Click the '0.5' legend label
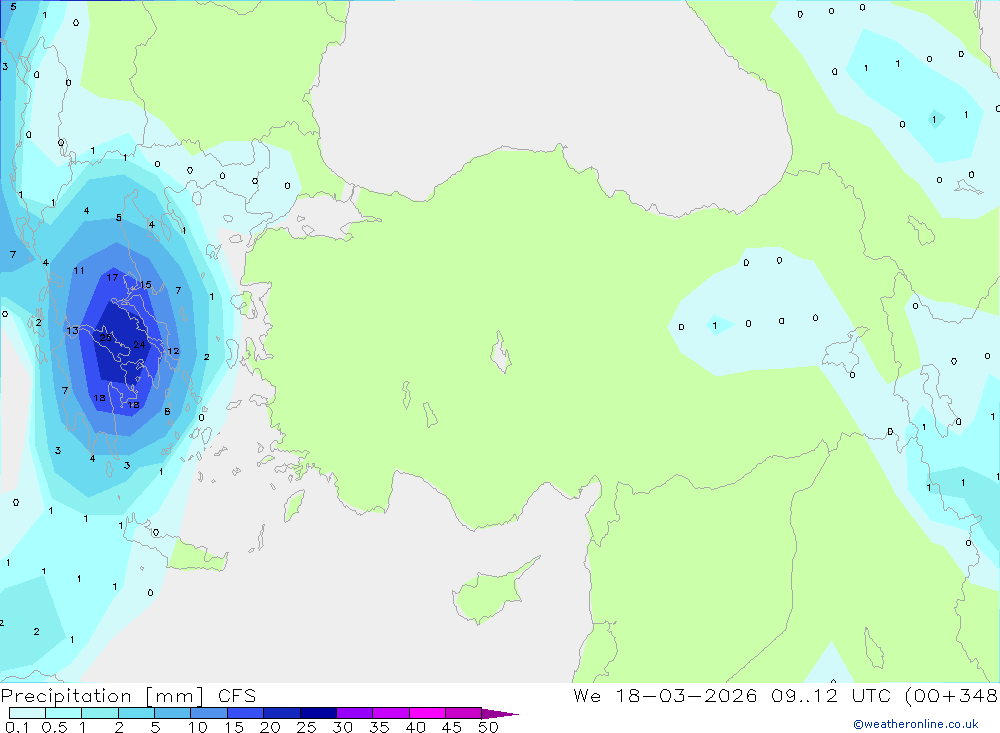This screenshot has width=1000, height=733. (54, 727)
